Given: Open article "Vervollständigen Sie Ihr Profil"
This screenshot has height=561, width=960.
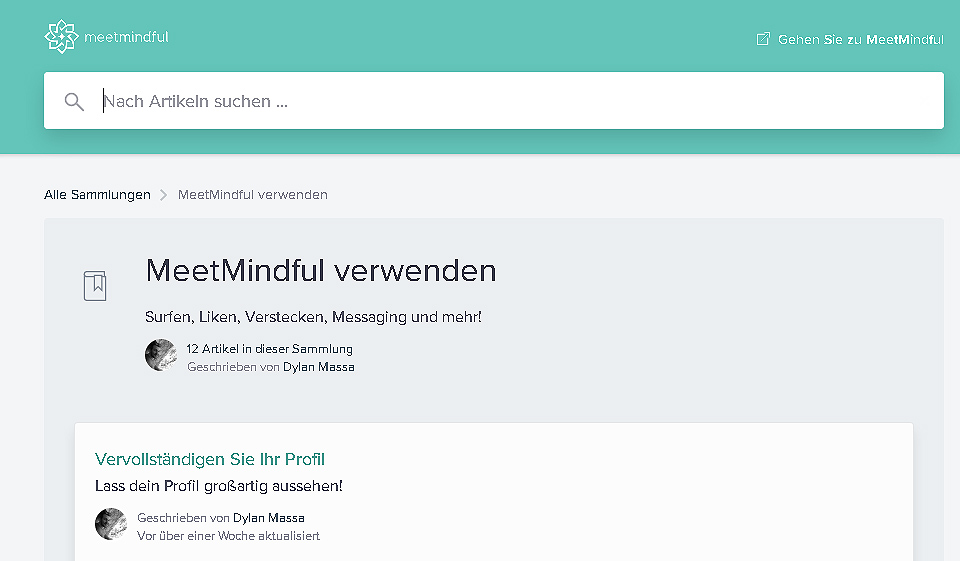Looking at the screenshot, I should pos(210,459).
